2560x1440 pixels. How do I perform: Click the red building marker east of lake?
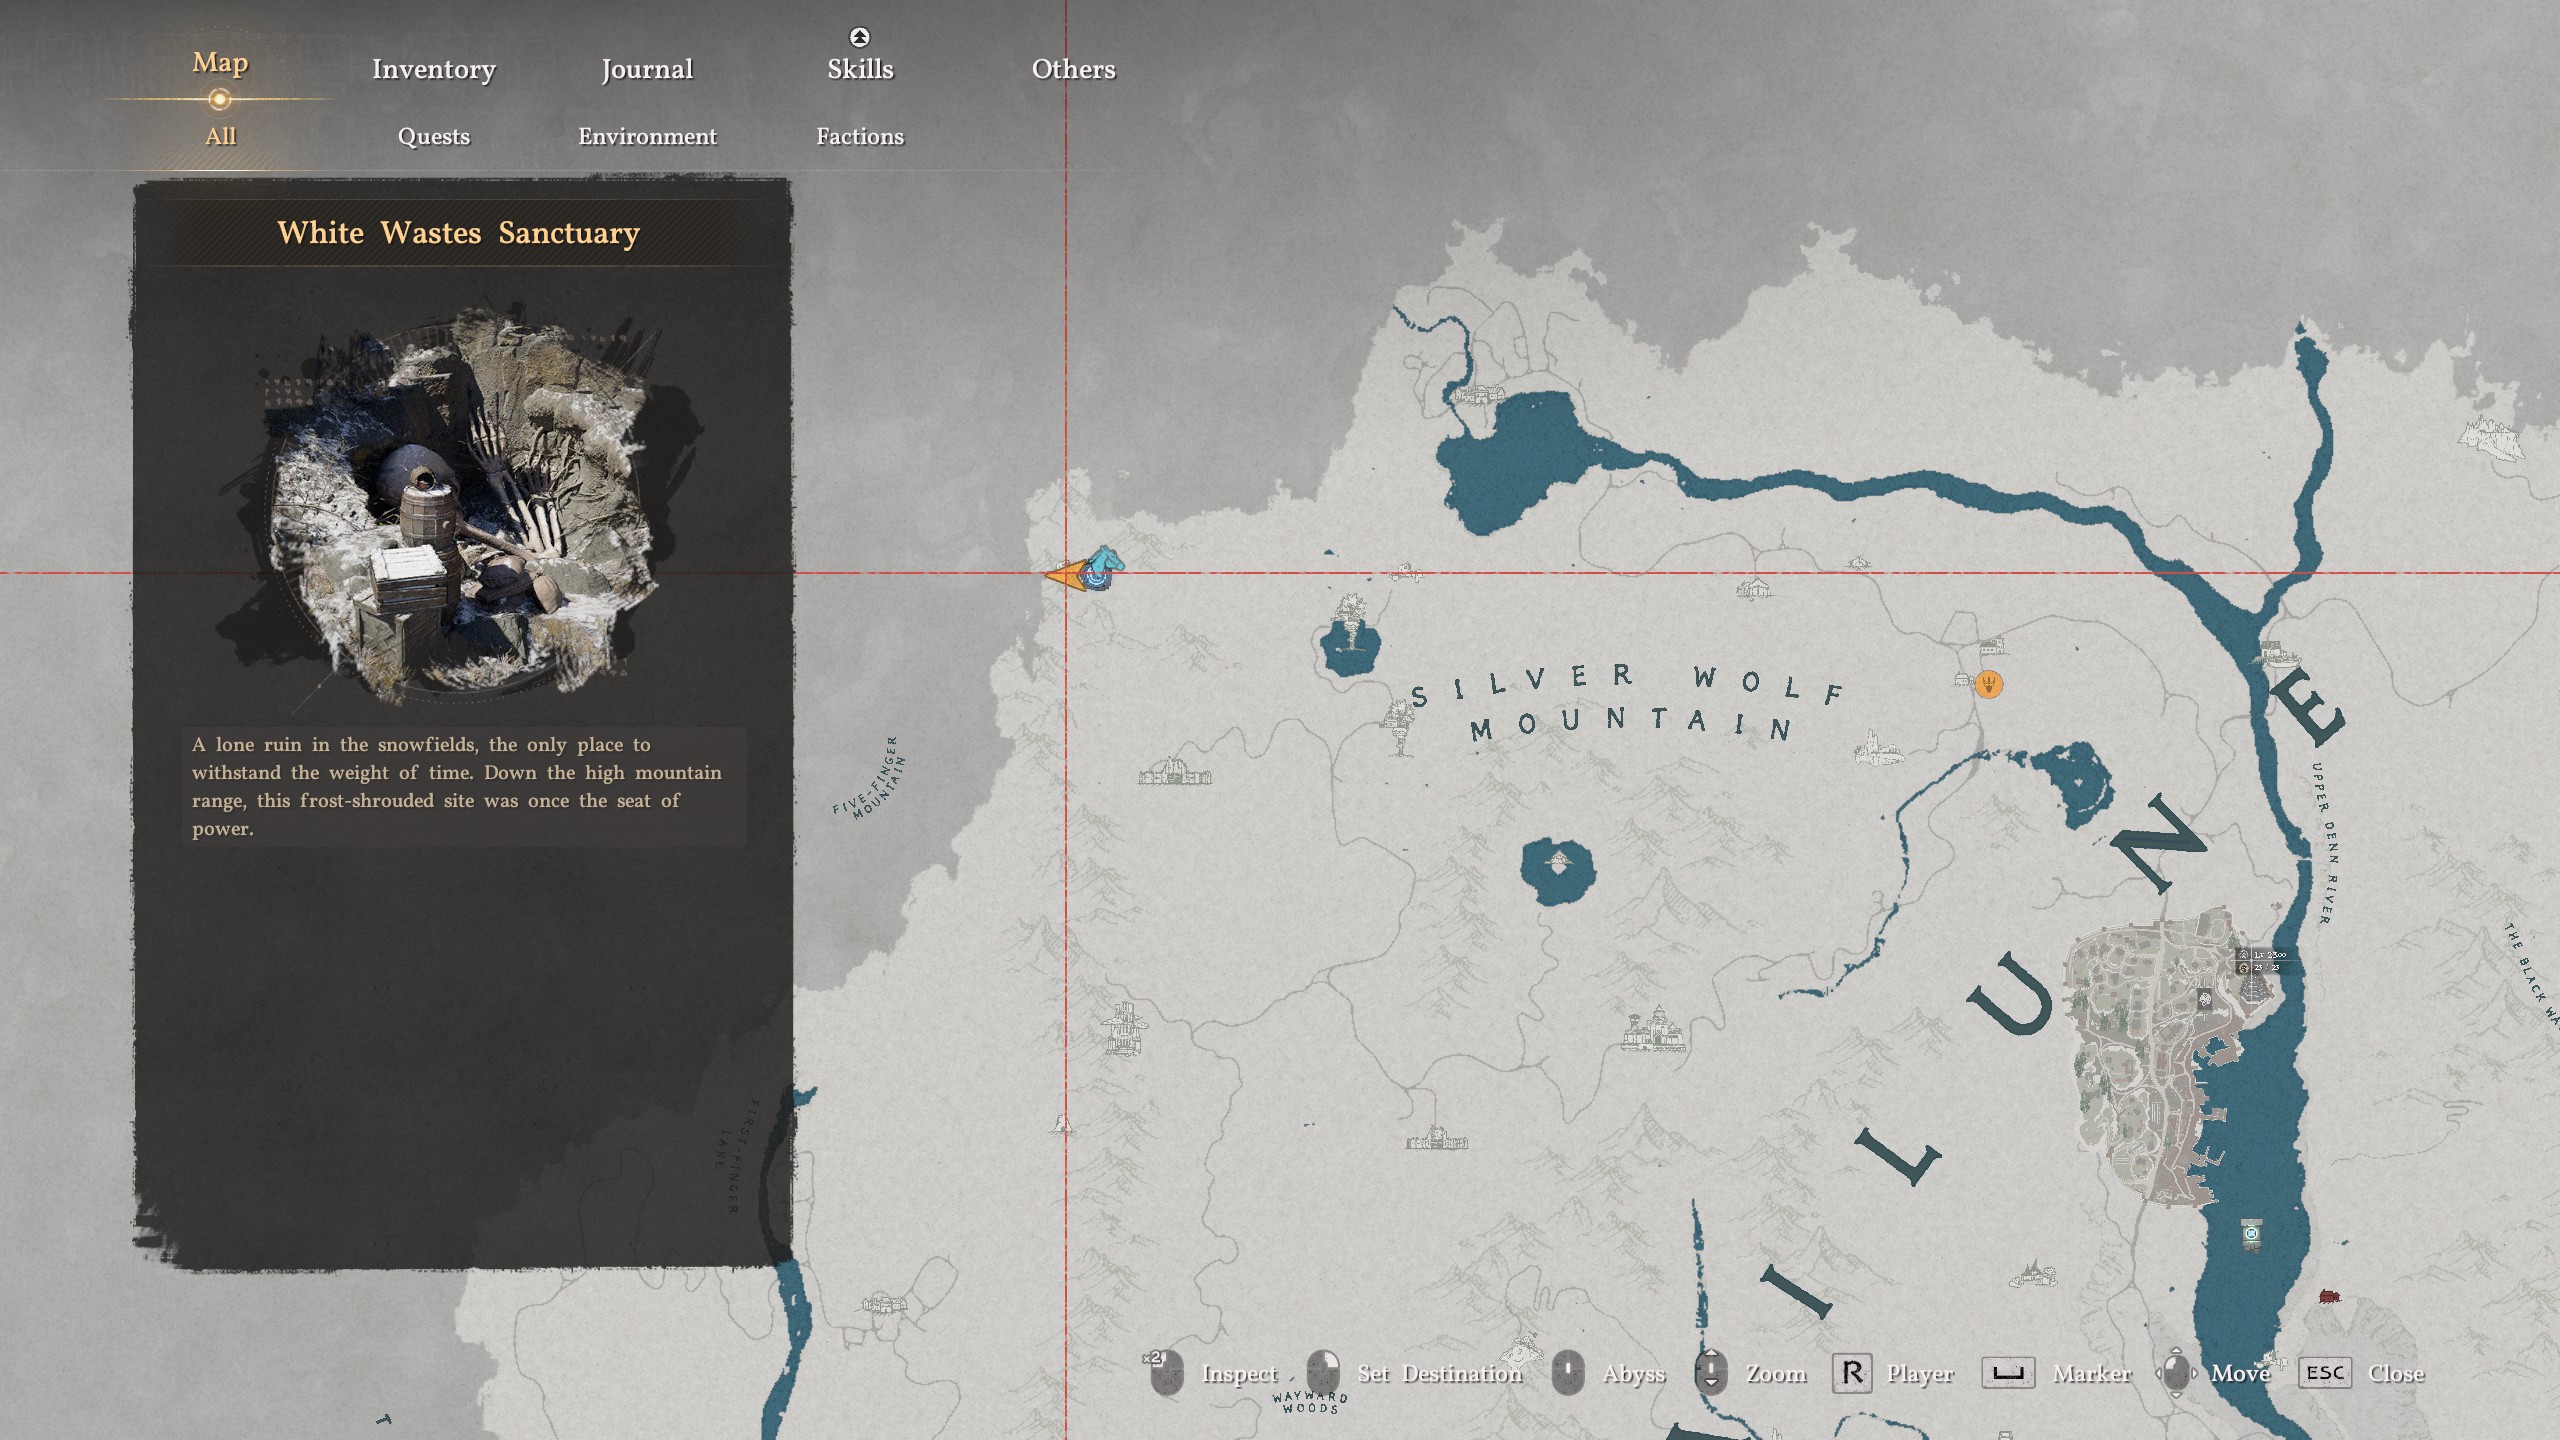[2329, 1297]
